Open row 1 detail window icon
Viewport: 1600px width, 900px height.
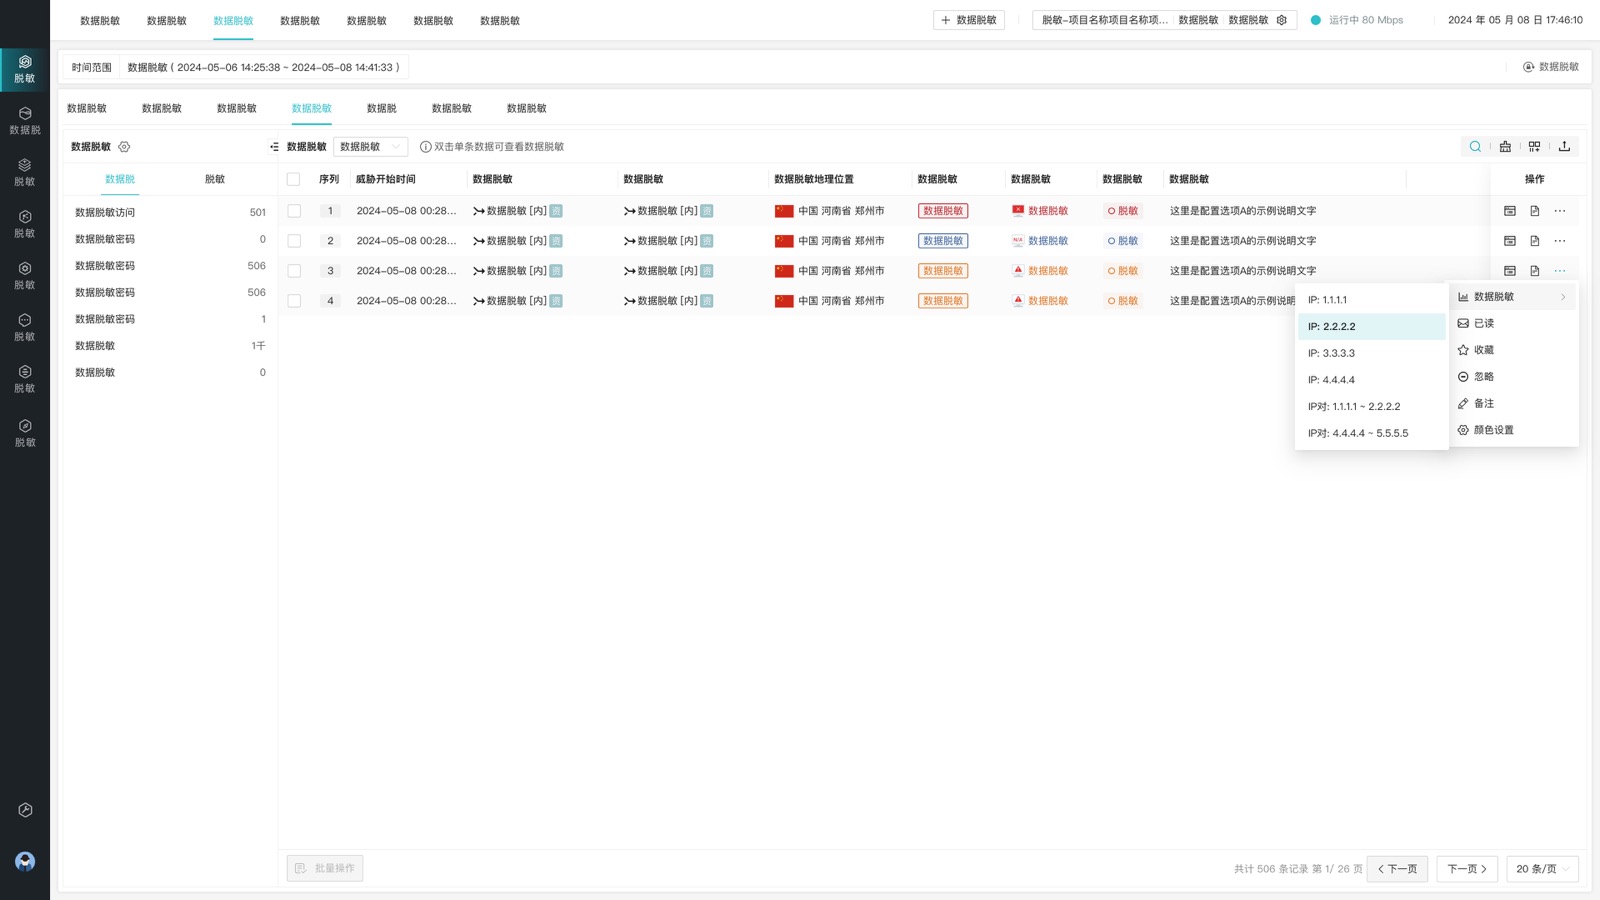click(1510, 211)
